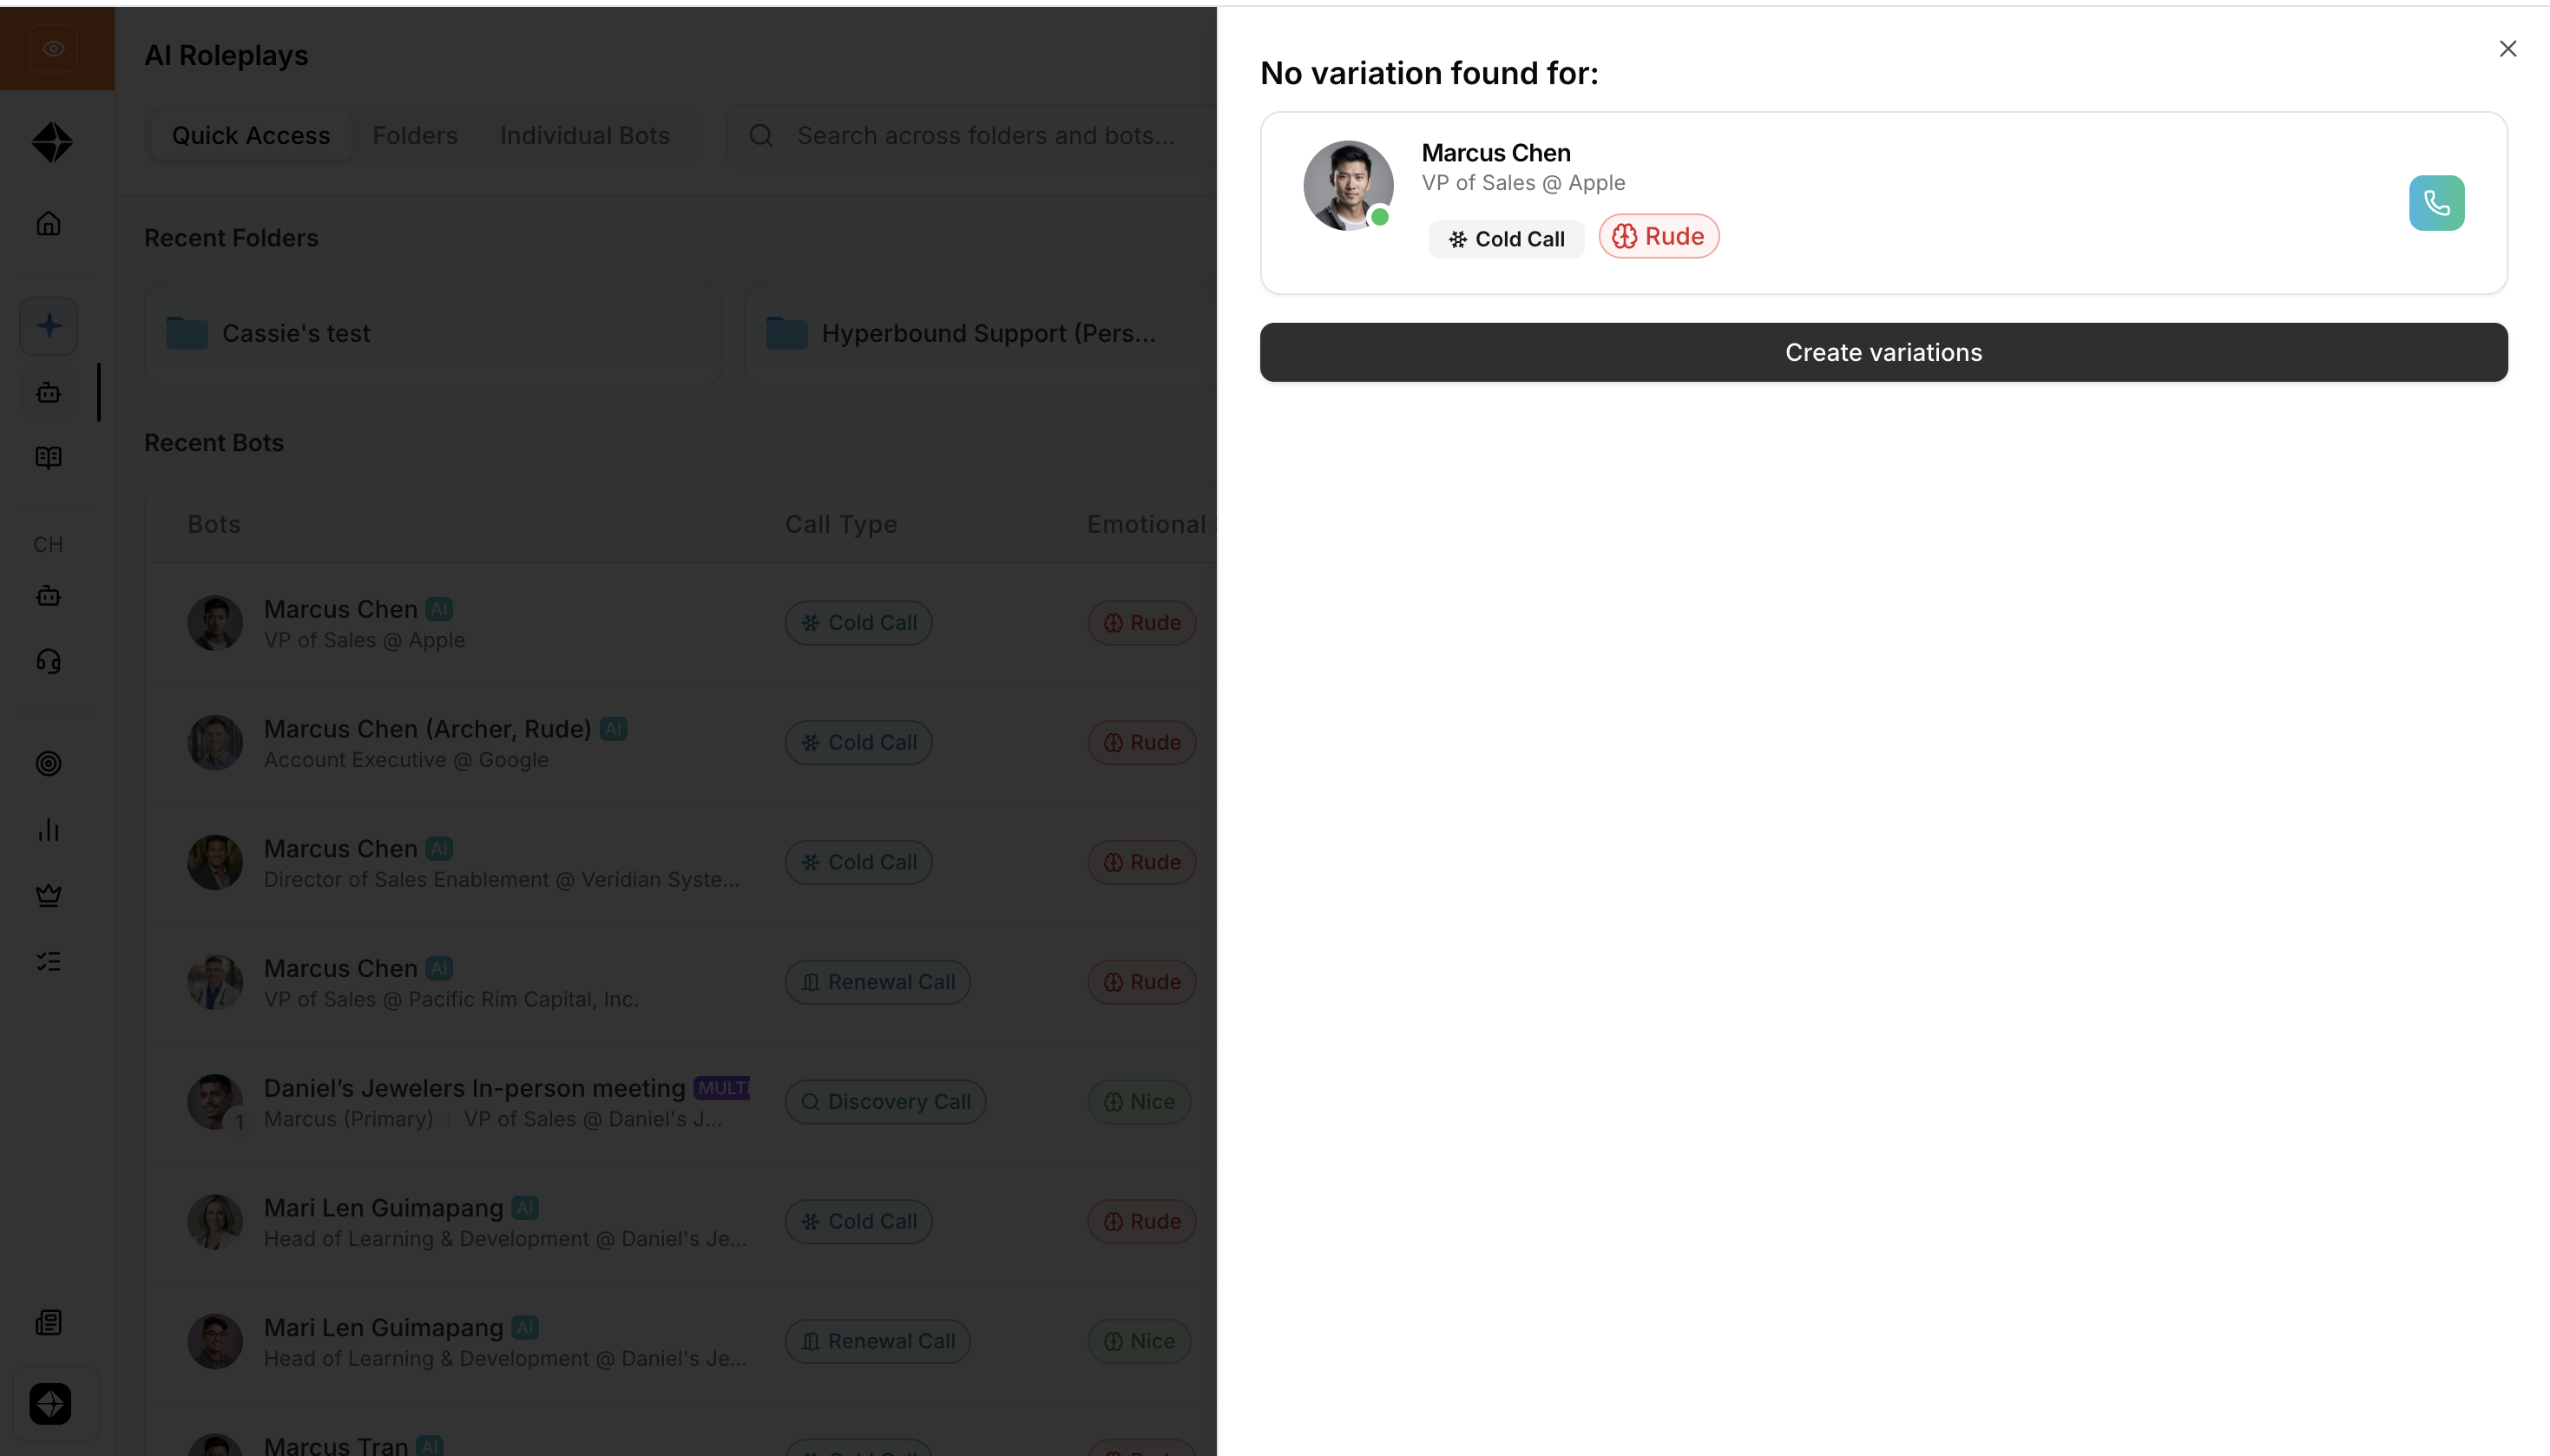Open Marcus Chen at Pacific Rim Capital bot
This screenshot has width=2550, height=1456.
pos(681,982)
